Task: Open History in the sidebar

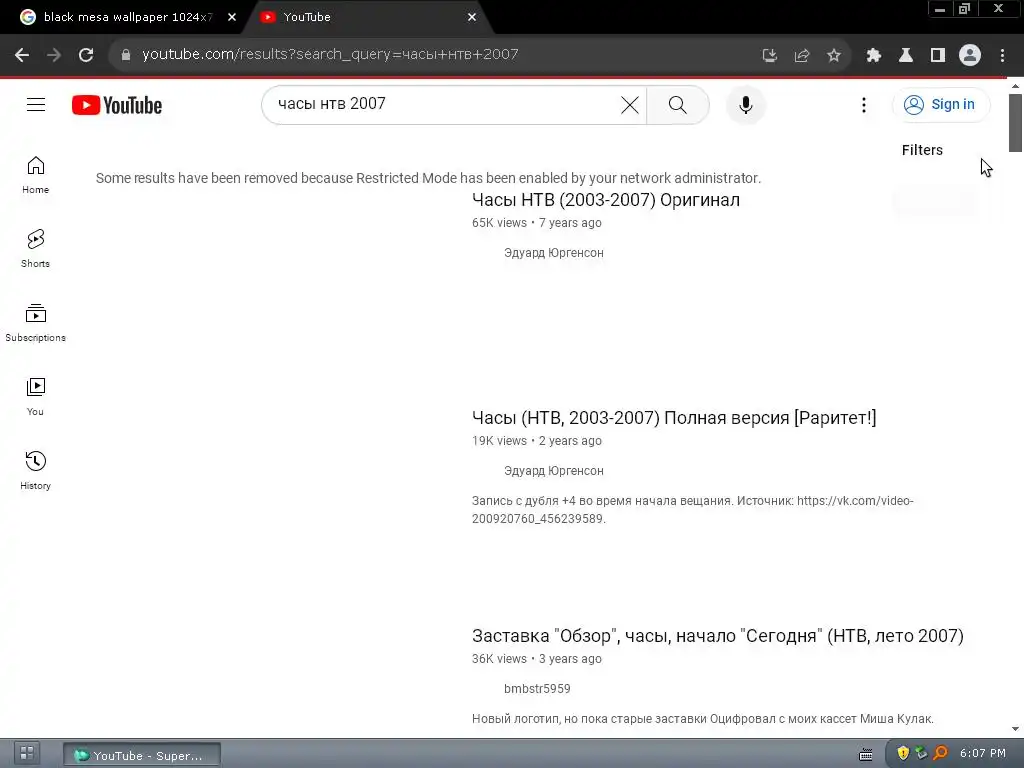Action: (x=35, y=471)
